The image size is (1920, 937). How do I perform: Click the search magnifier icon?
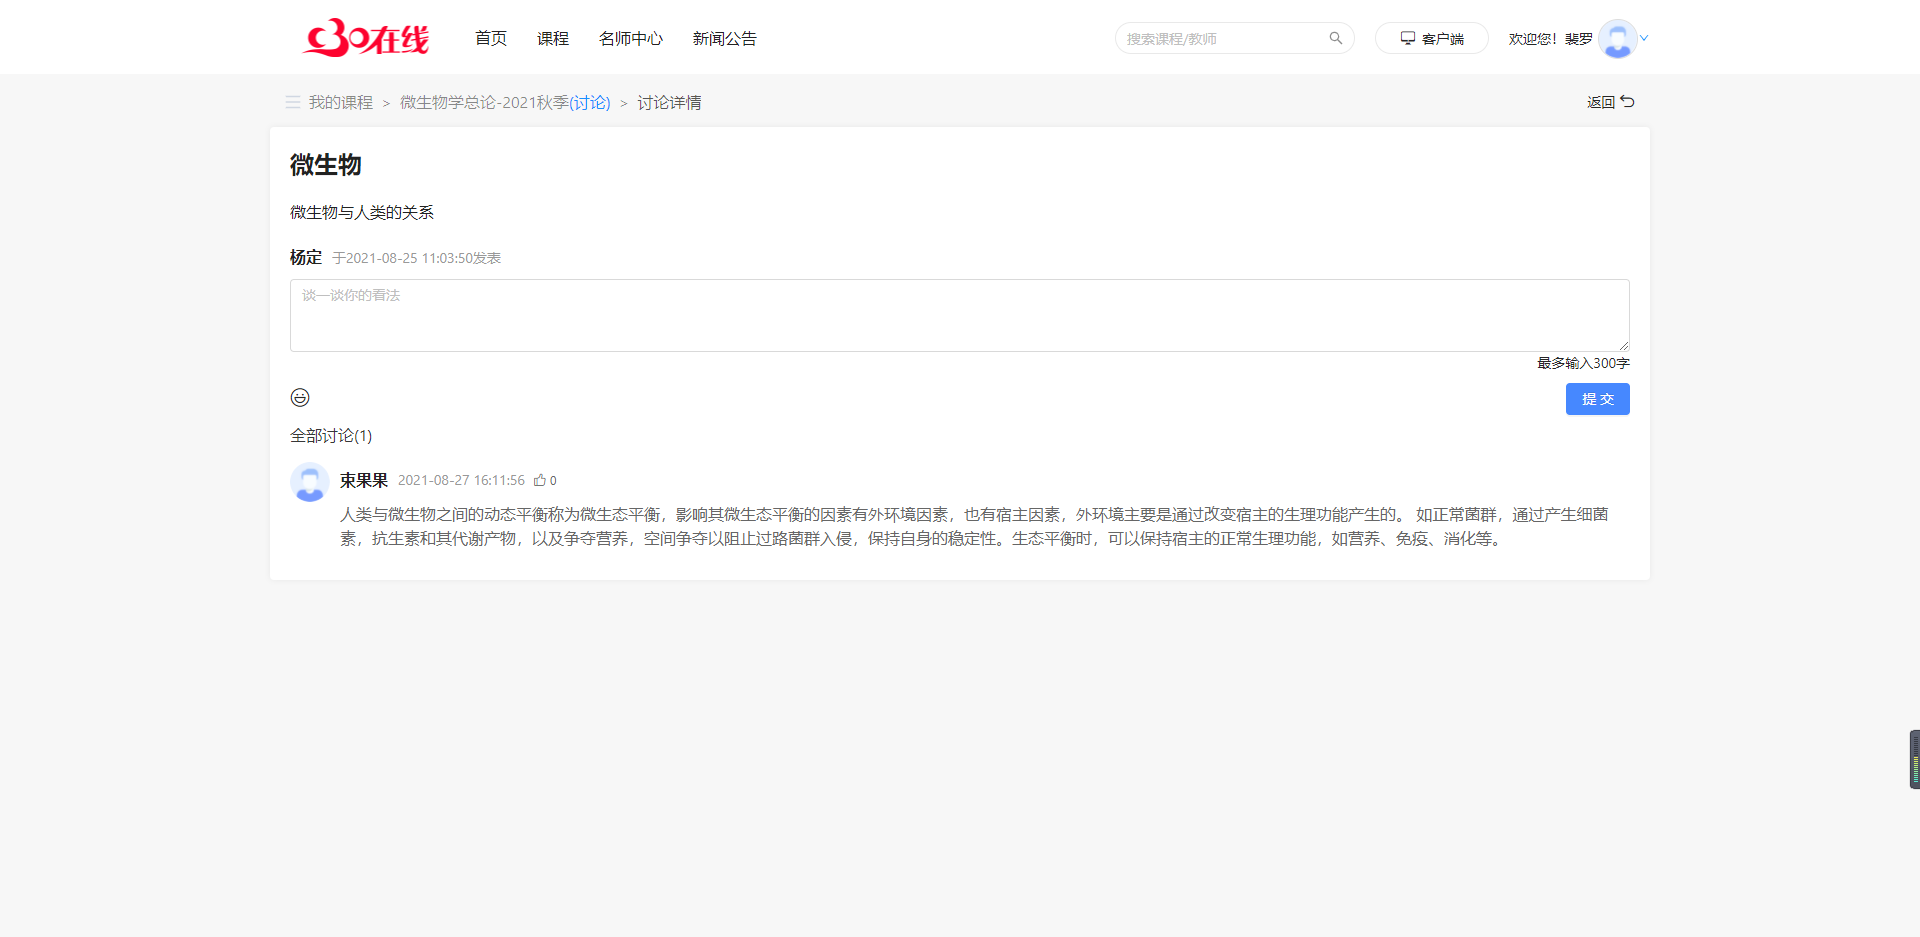[x=1336, y=37]
